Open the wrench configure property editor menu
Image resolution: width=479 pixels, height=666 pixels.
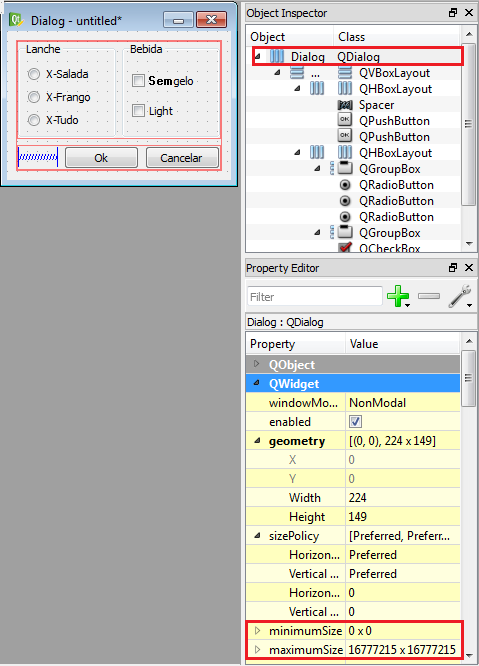coord(460,296)
